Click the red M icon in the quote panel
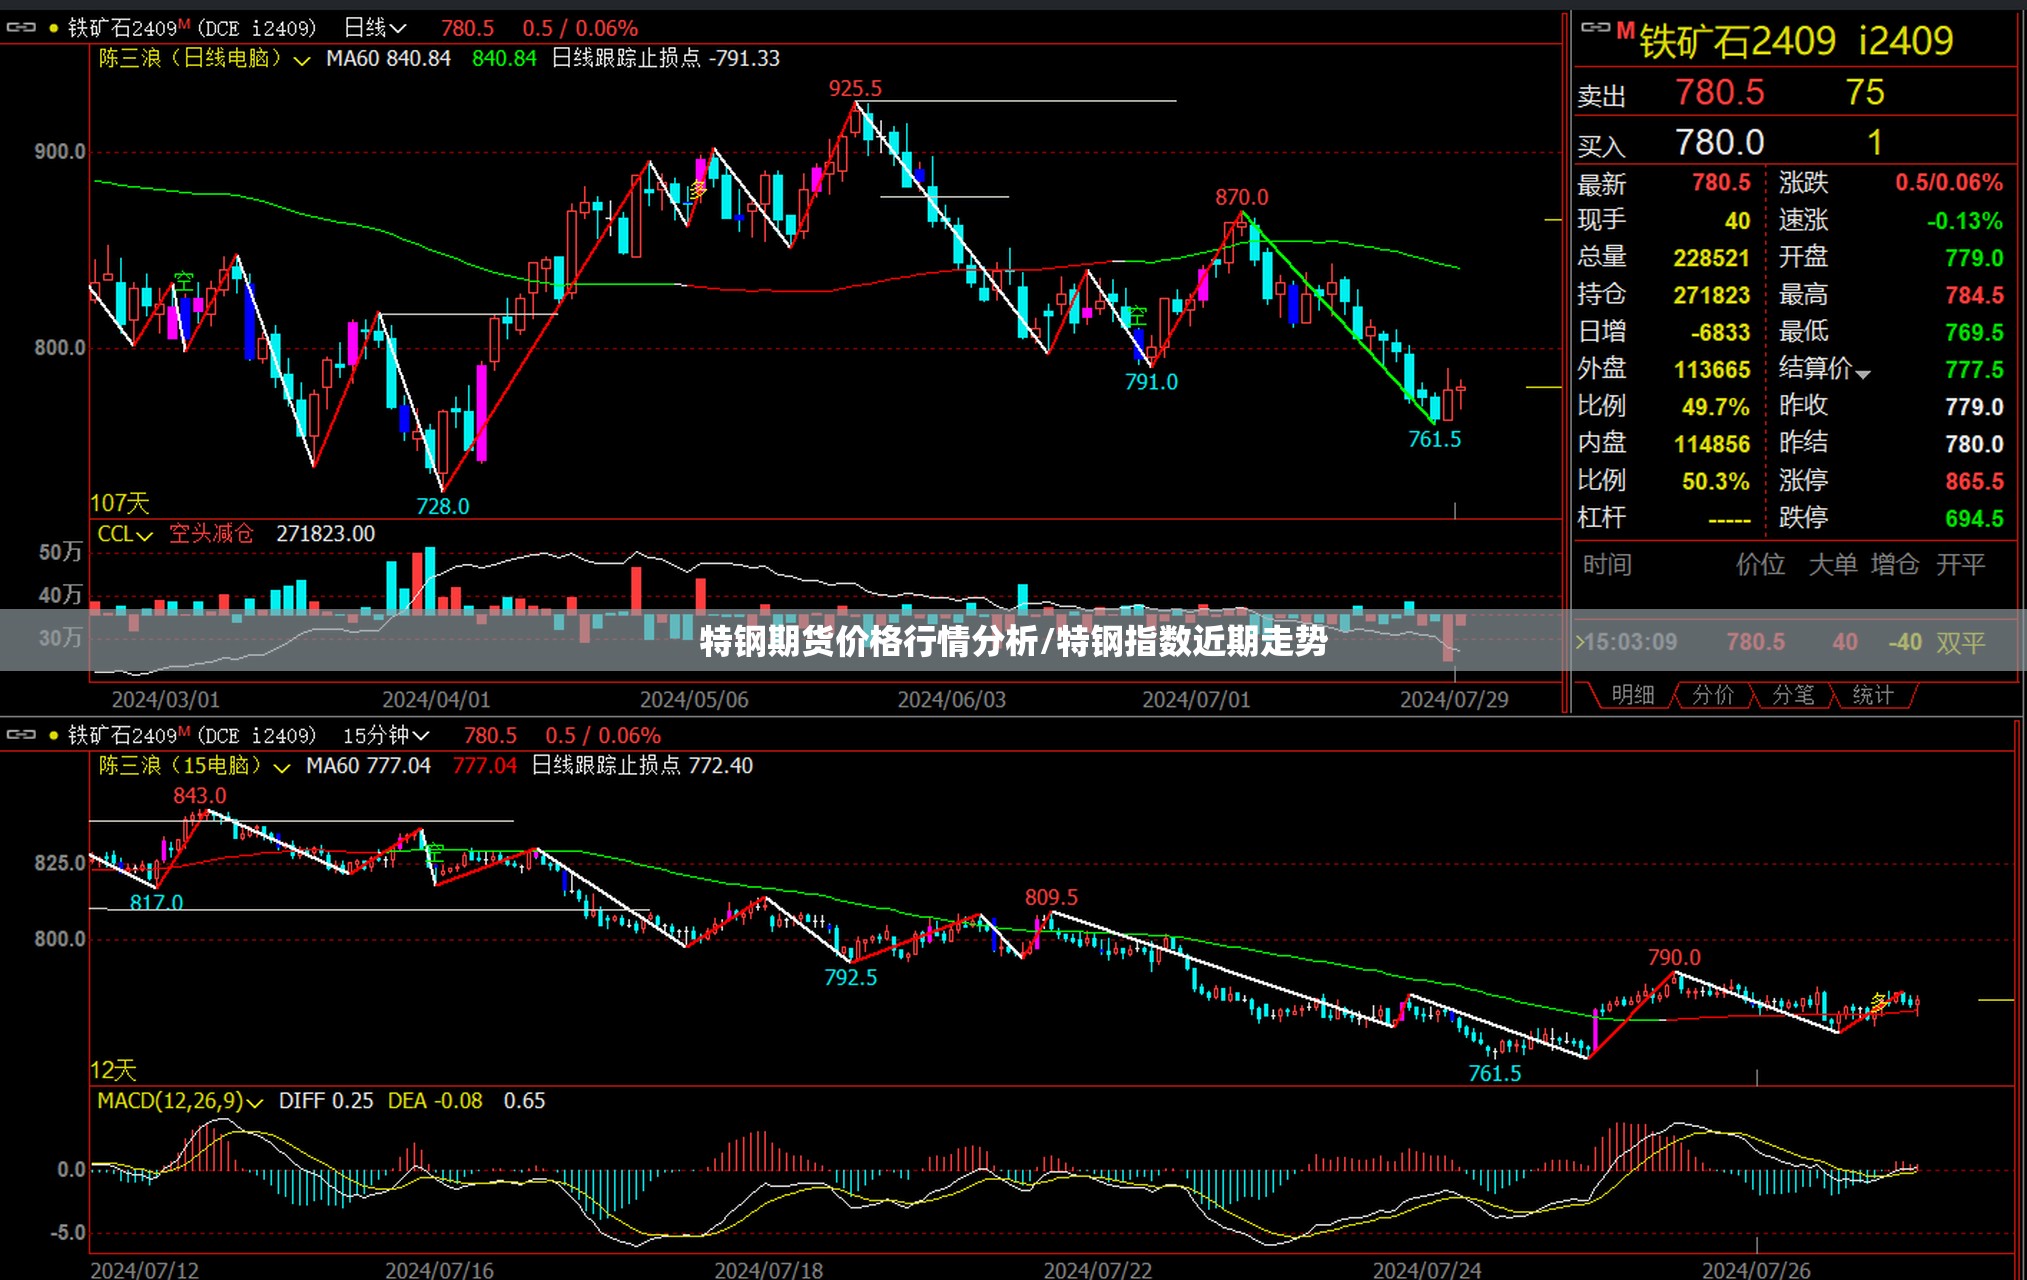The width and height of the screenshot is (2027, 1280). 1626,31
